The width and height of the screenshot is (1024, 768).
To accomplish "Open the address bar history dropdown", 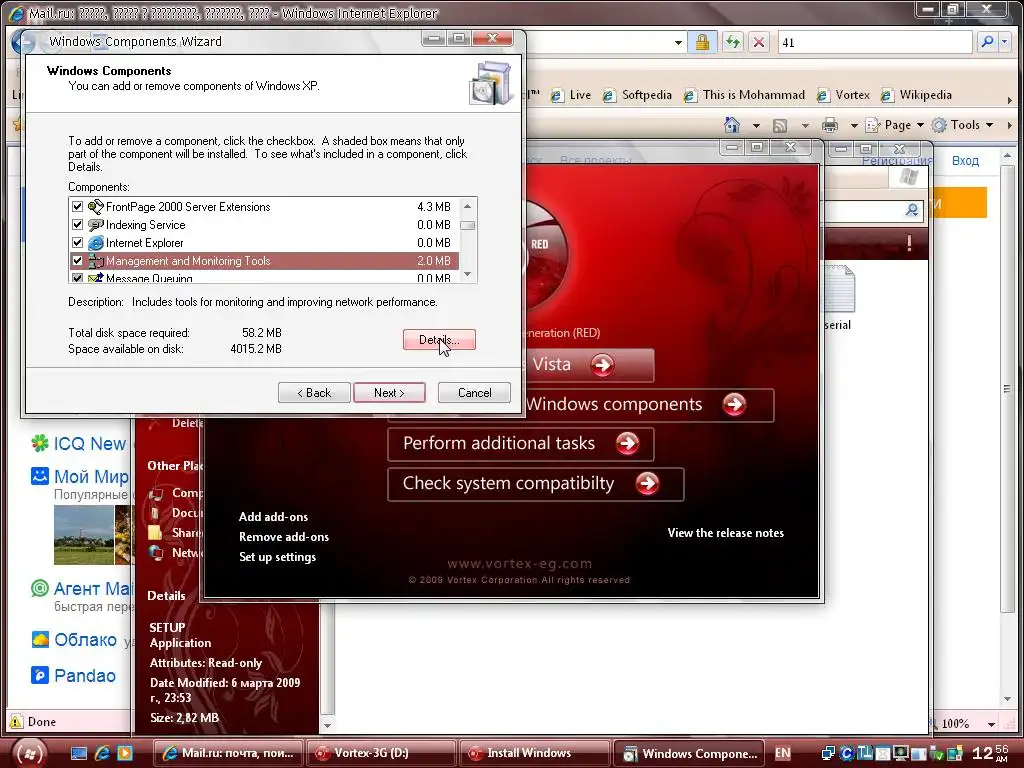I will click(679, 43).
